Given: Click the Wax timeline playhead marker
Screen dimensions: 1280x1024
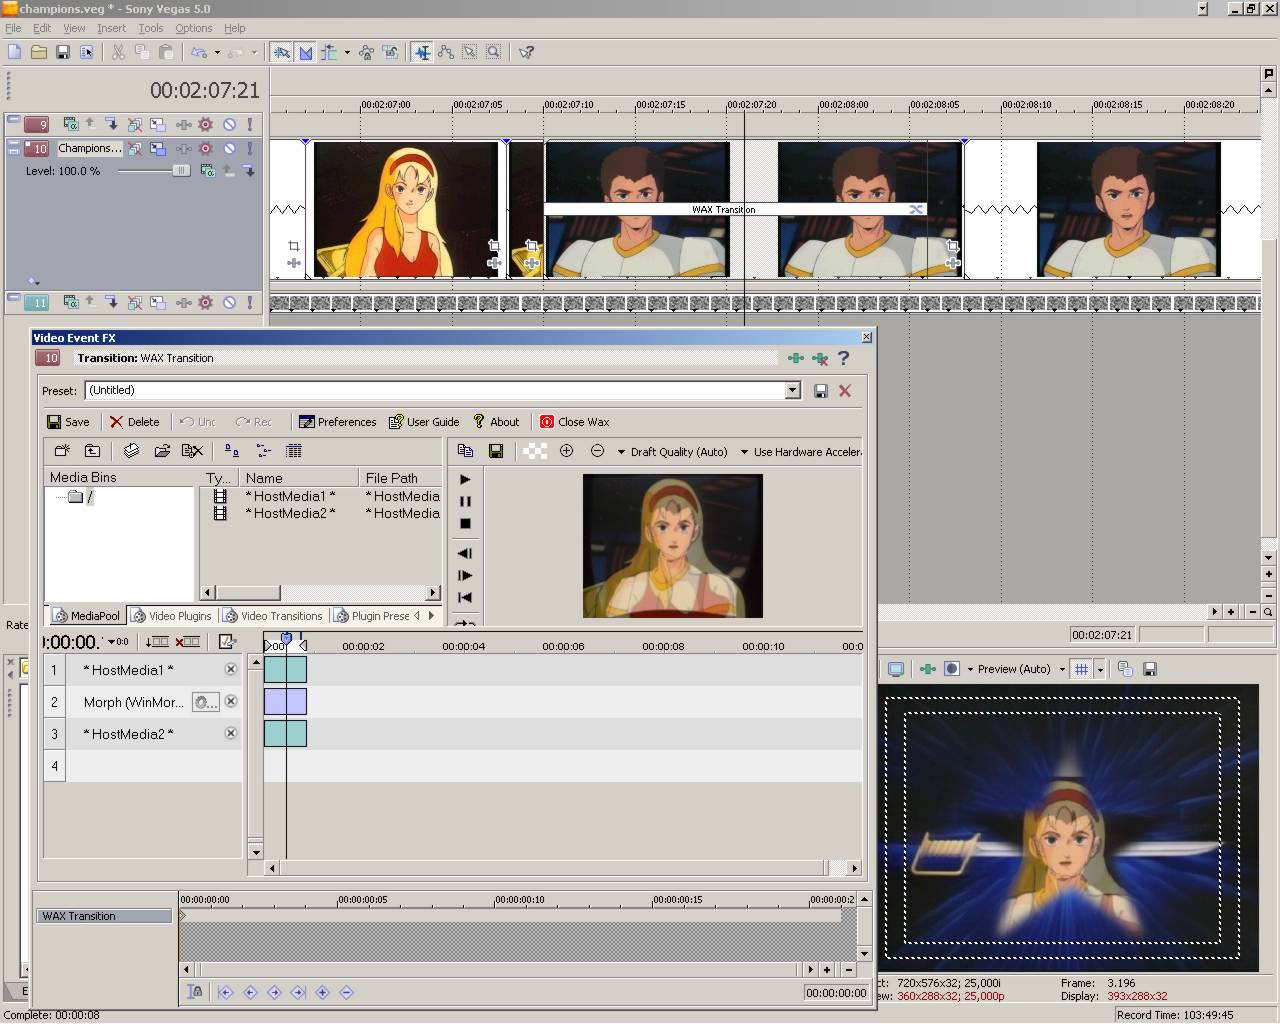Looking at the screenshot, I should point(286,638).
